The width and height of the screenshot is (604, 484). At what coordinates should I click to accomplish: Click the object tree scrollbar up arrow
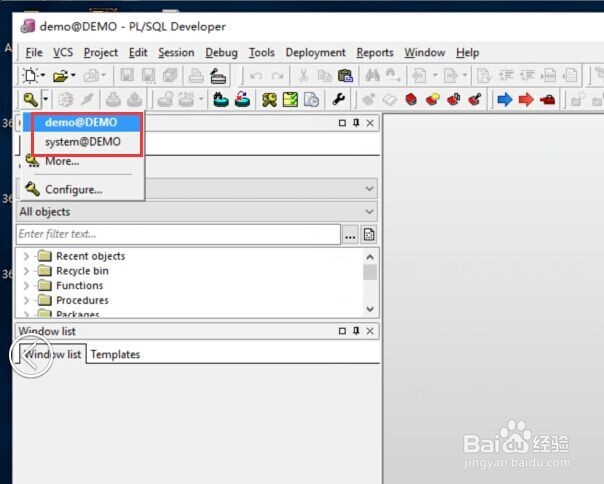pyautogui.click(x=370, y=257)
